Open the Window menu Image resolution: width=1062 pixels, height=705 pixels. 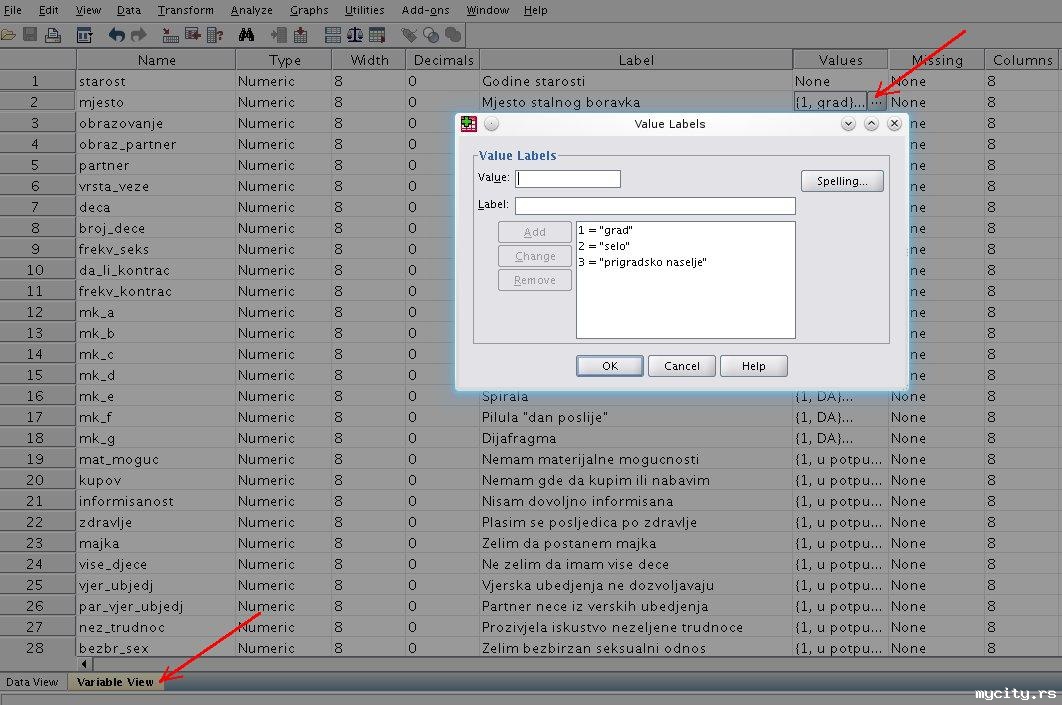488,10
